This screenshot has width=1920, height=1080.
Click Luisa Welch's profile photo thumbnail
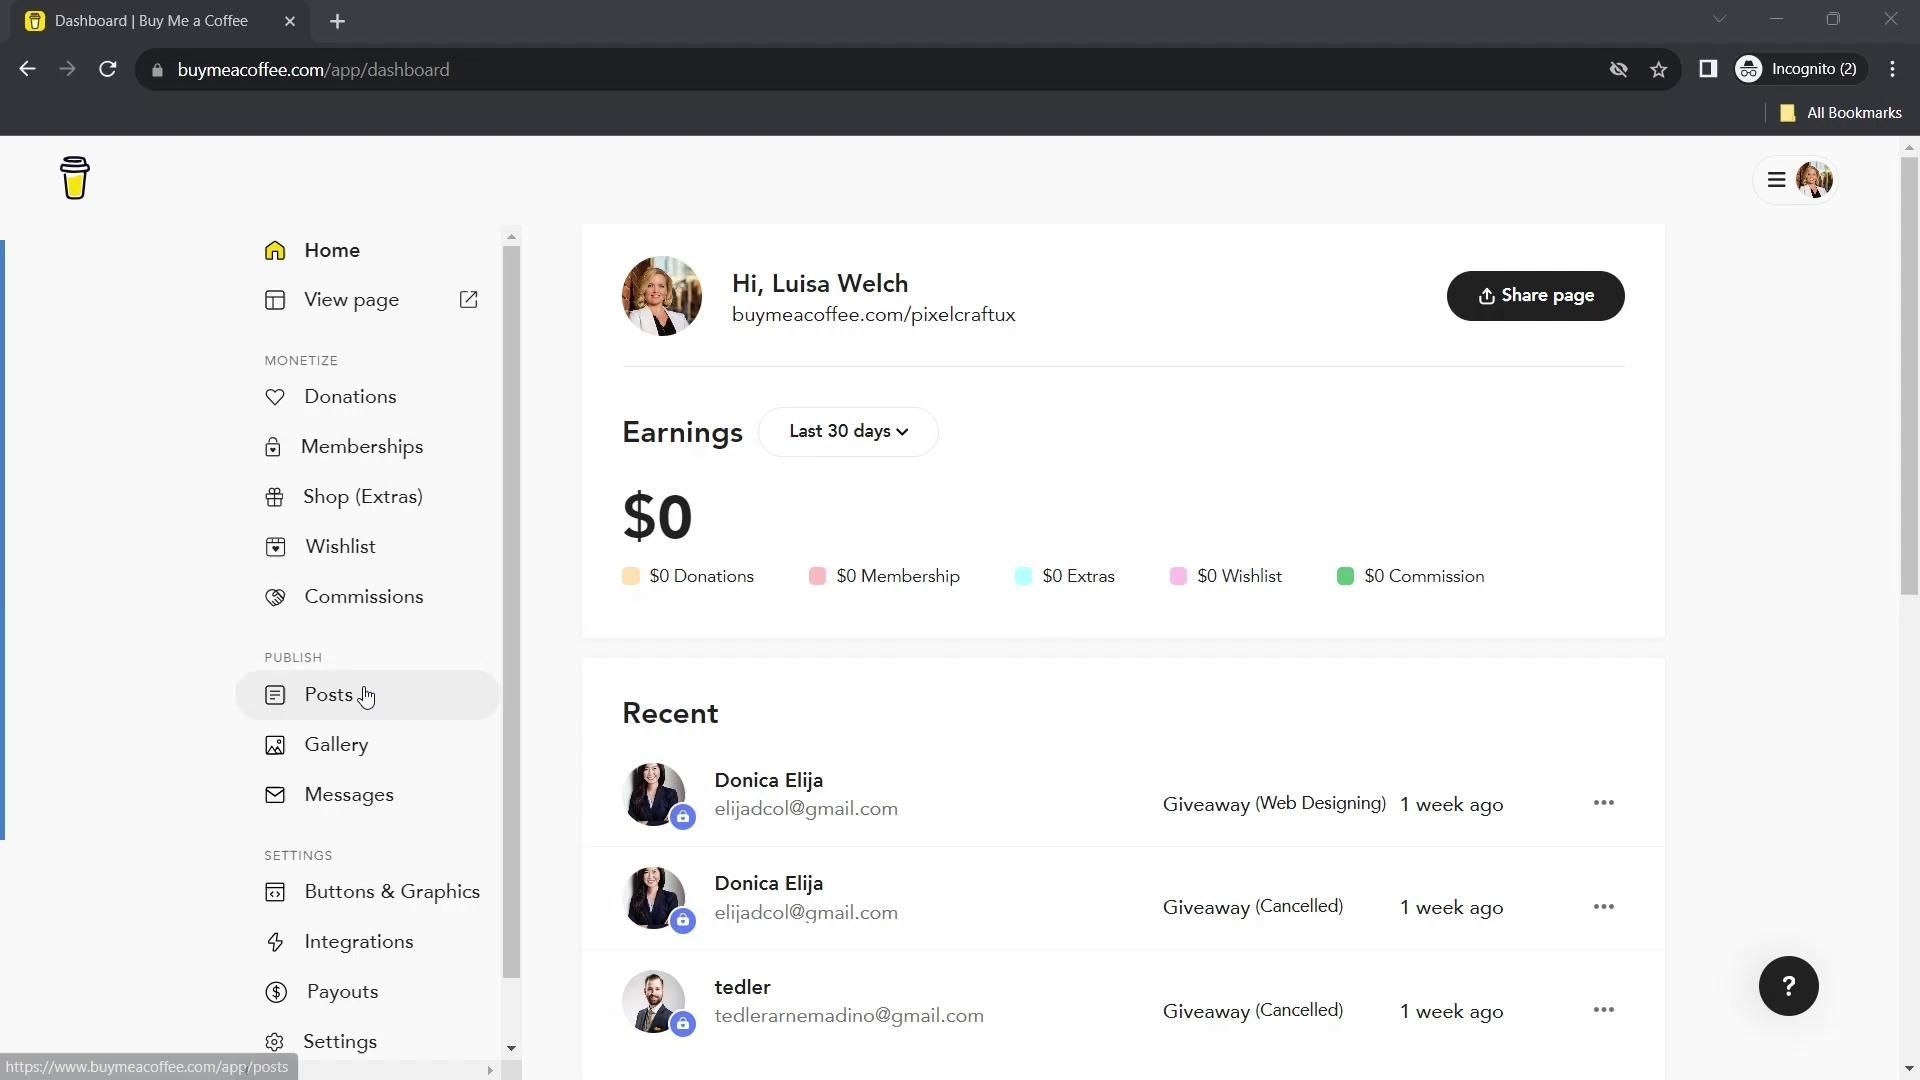click(661, 296)
